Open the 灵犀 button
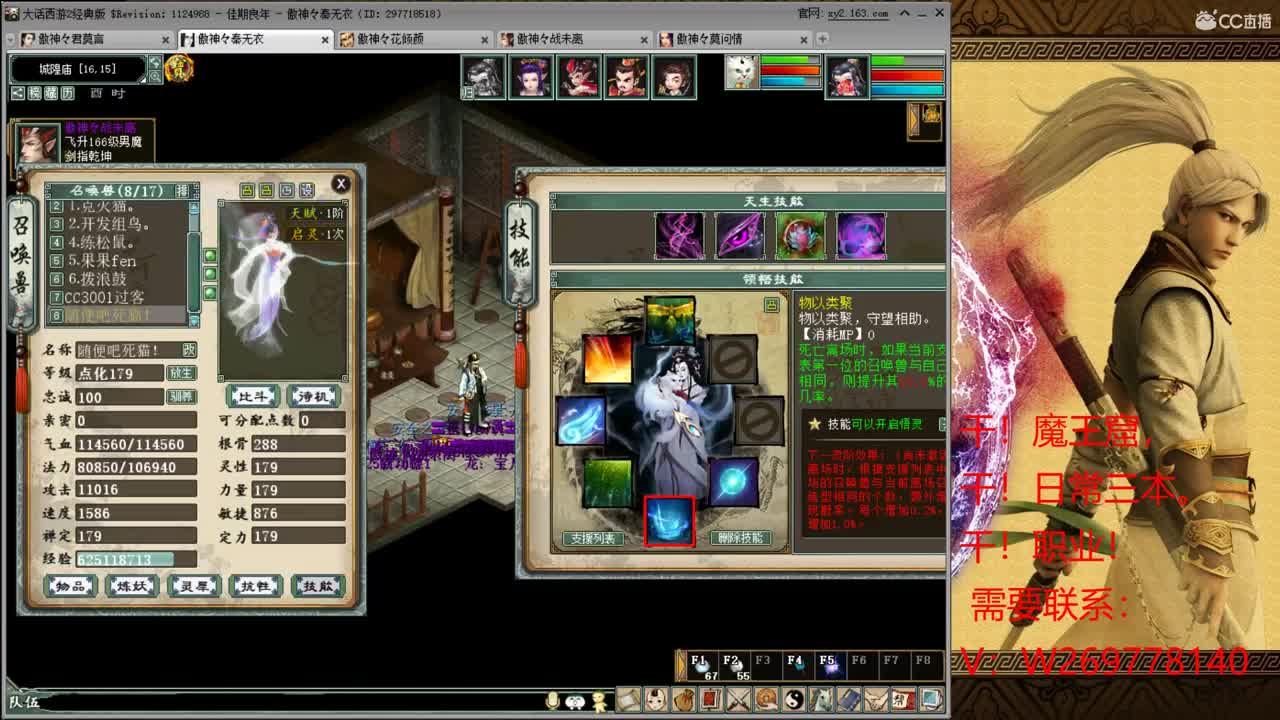This screenshot has height=720, width=1280. (194, 586)
